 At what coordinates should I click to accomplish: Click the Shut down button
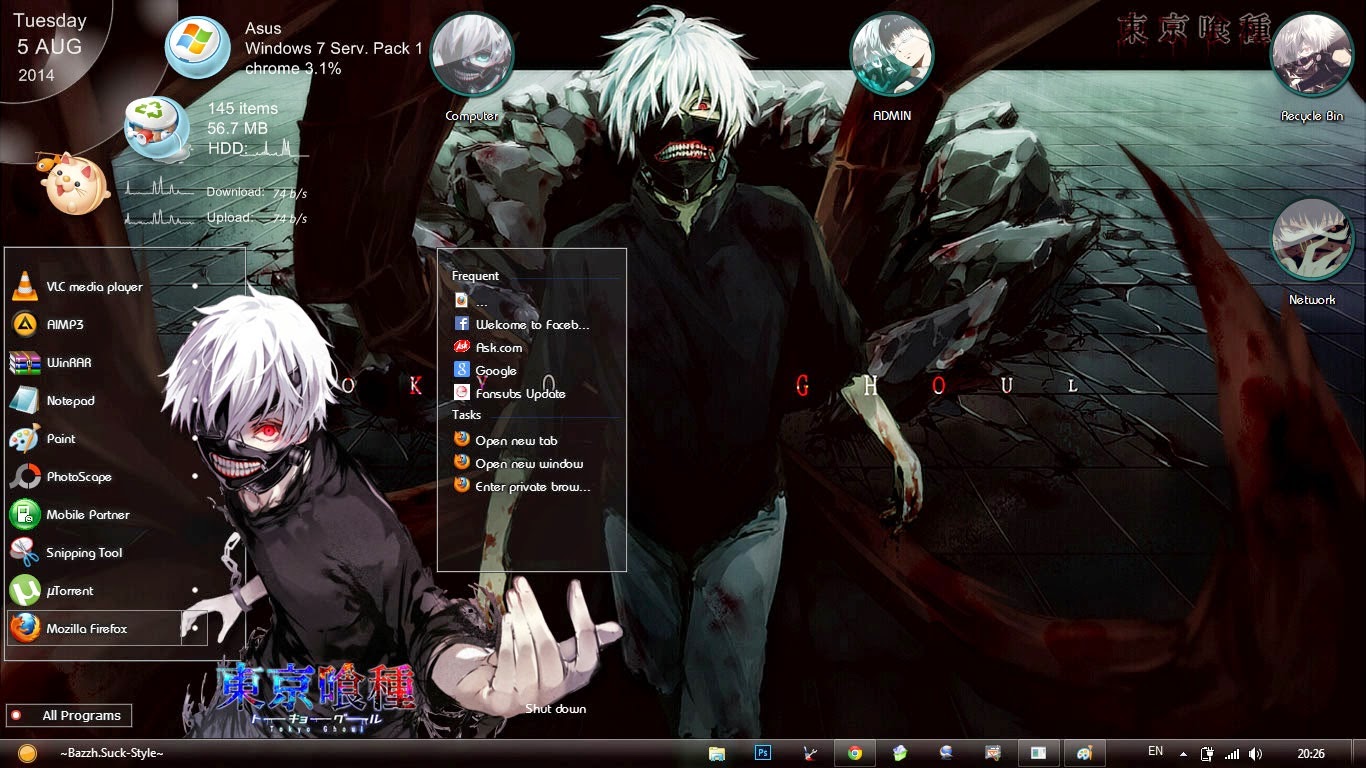pyautogui.click(x=556, y=709)
